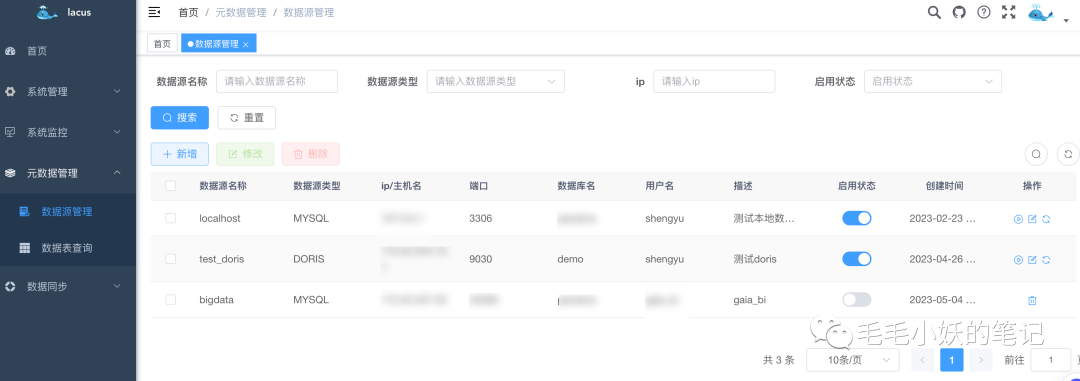Open the help question-mark icon

coord(984,12)
